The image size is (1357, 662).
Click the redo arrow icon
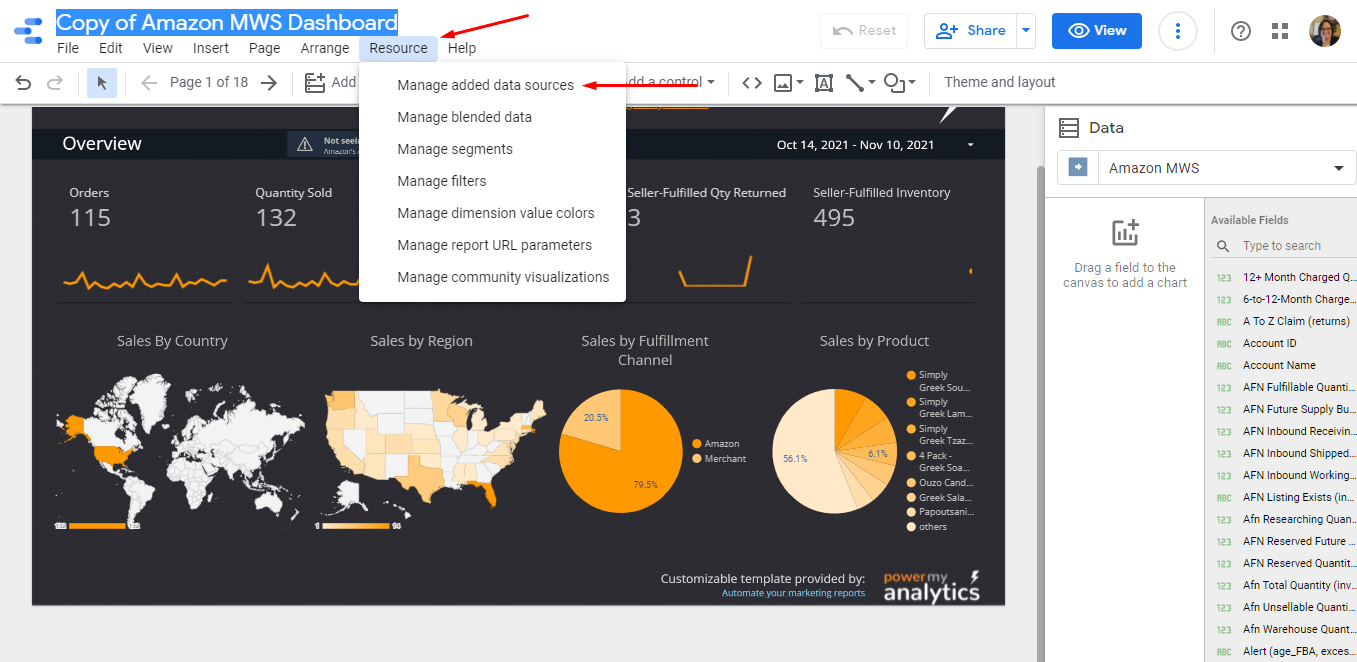pos(55,83)
